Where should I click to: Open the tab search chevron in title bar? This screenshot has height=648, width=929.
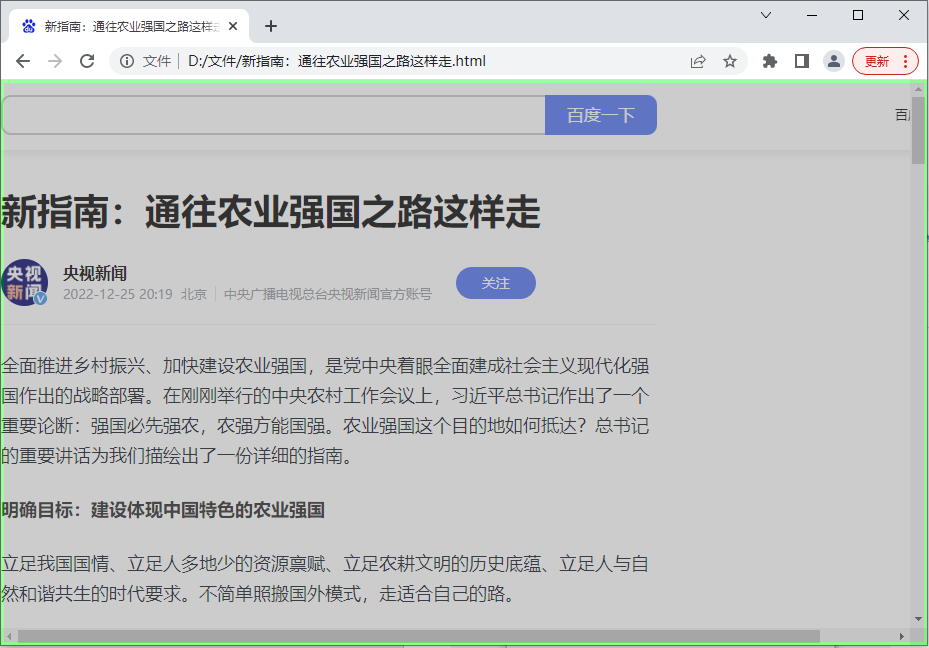click(765, 15)
